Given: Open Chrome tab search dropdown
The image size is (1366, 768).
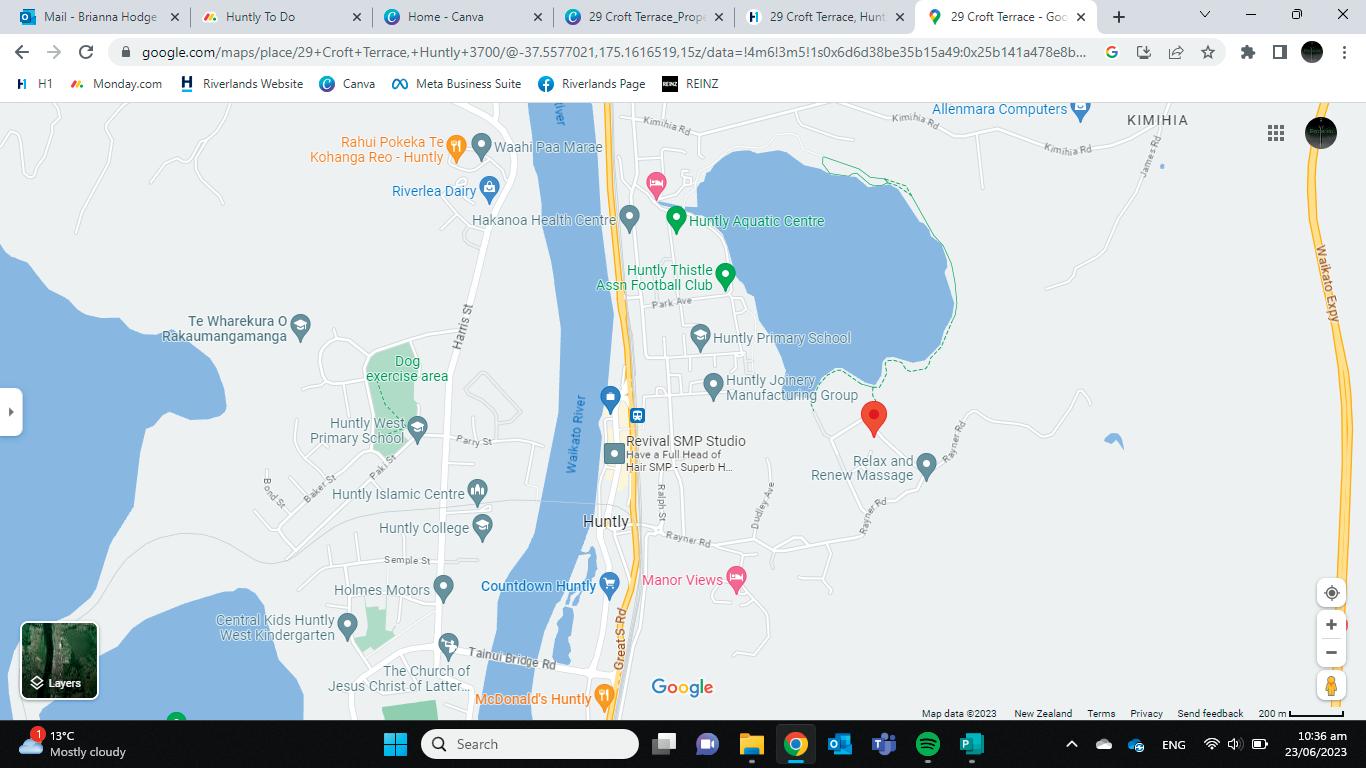Looking at the screenshot, I should pyautogui.click(x=1205, y=15).
